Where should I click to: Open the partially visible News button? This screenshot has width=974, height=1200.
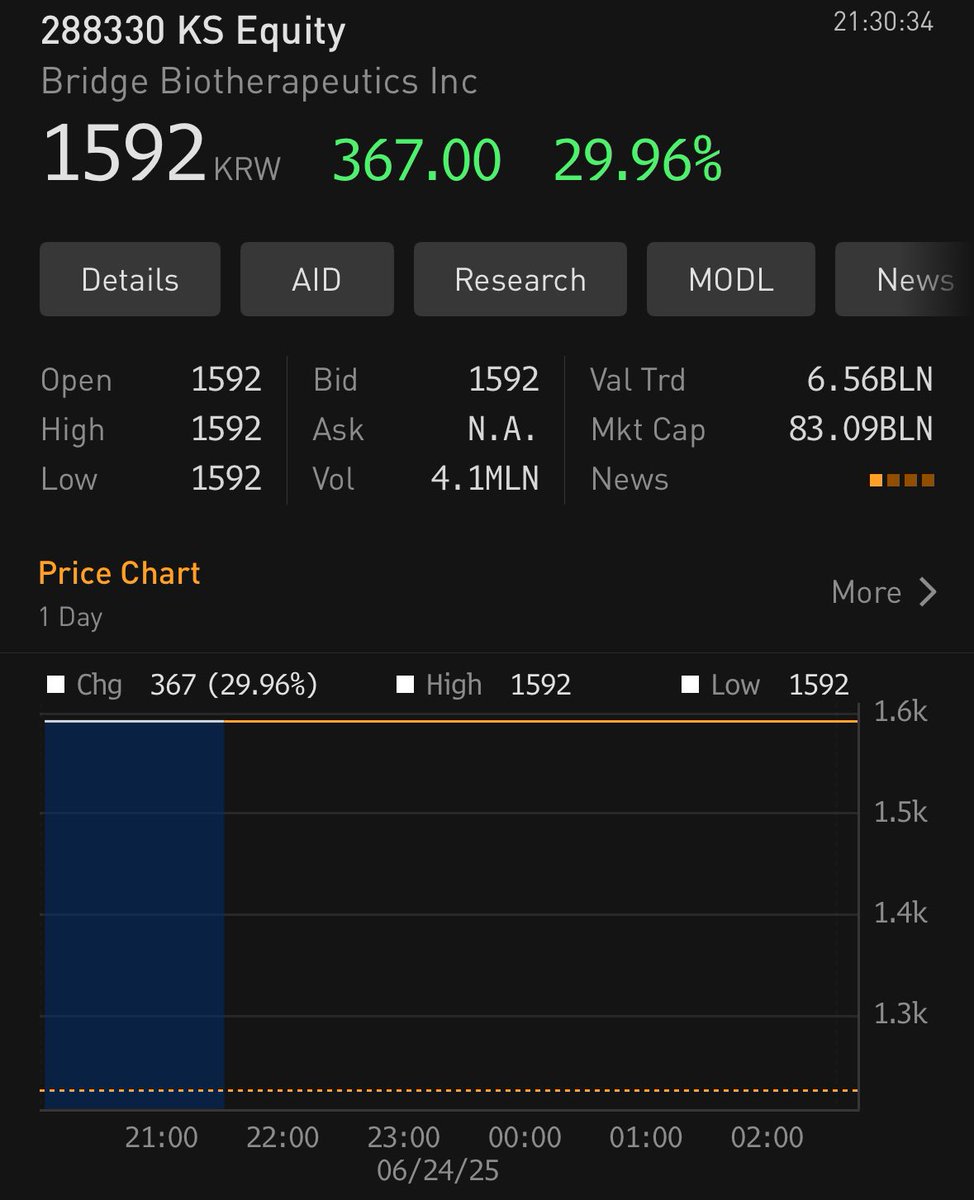coord(904,279)
